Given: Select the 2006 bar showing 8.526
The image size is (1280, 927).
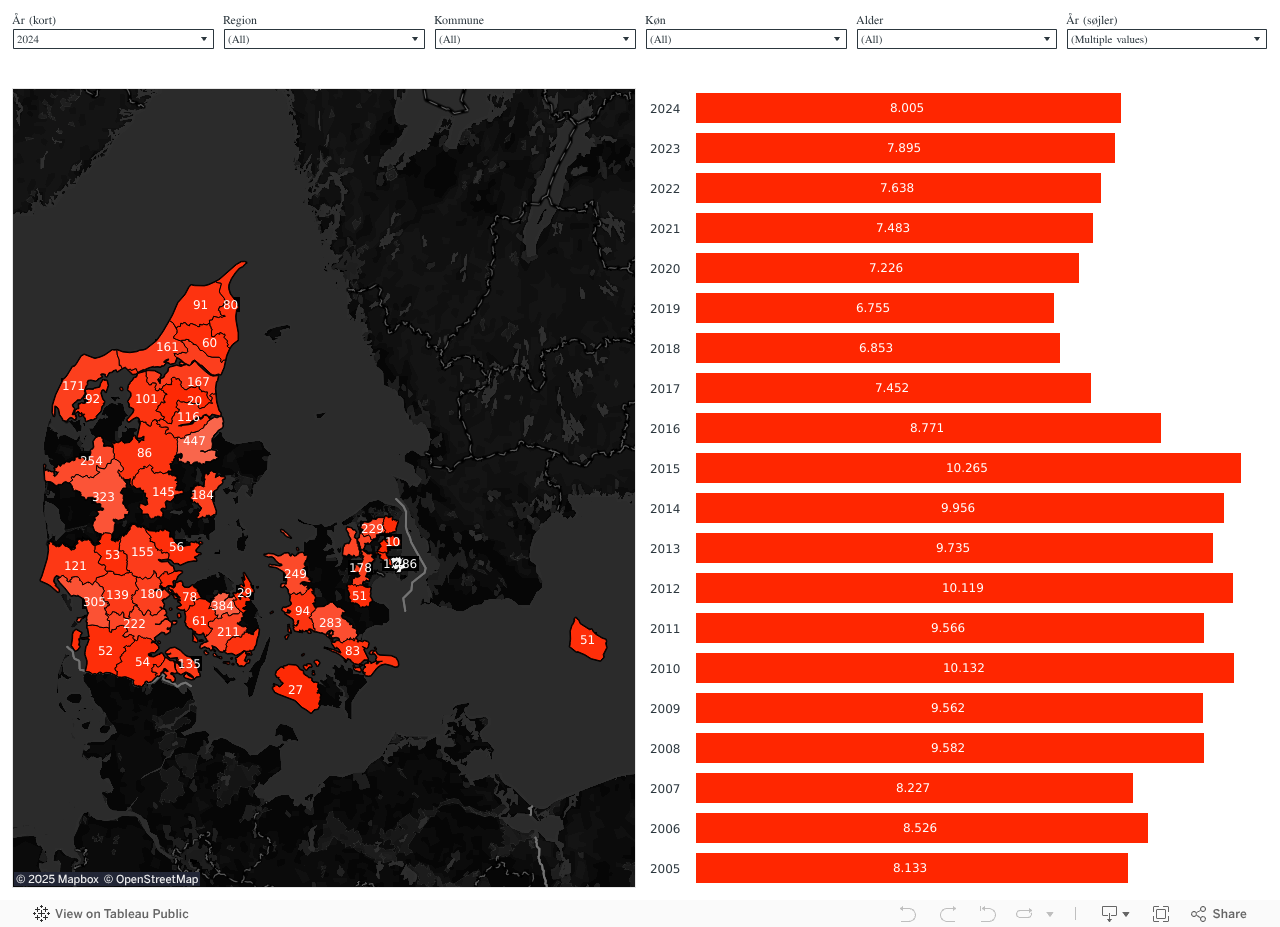Looking at the screenshot, I should point(922,828).
